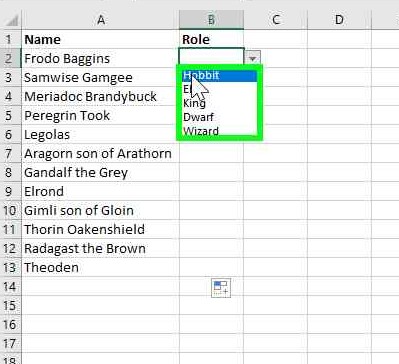Viewport: 399px width, 364px height.
Task: Select the Frodo Baggins cell
Action: 101,59
